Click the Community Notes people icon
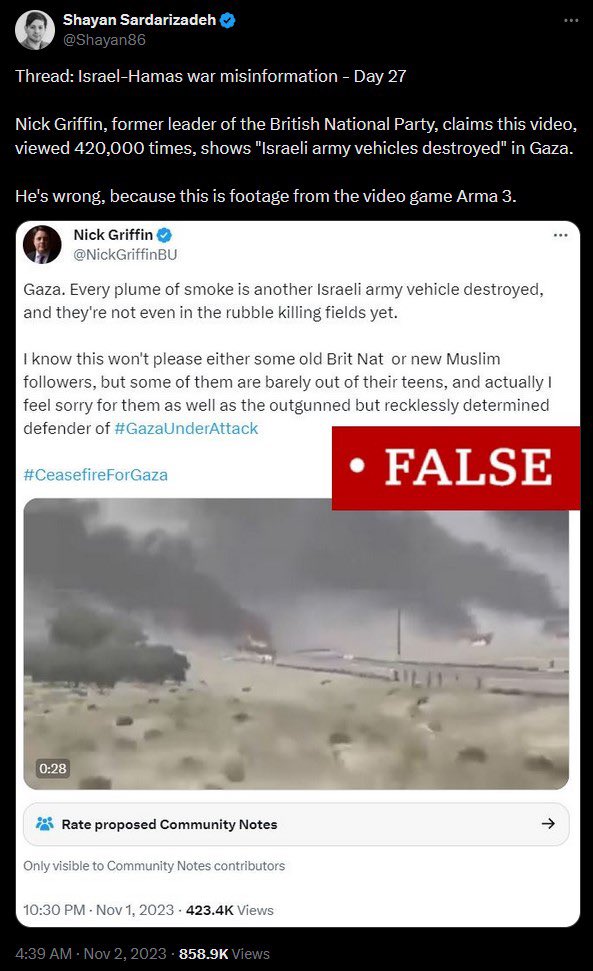 45,824
